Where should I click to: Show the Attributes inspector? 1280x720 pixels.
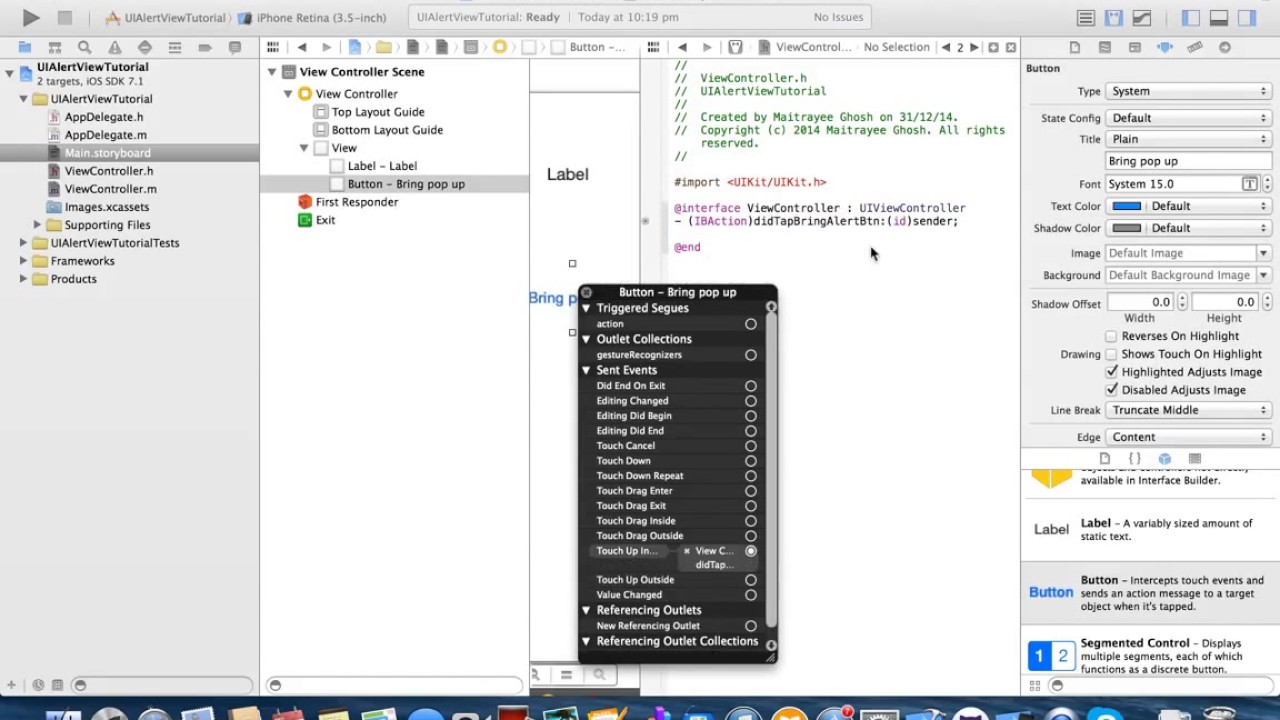(x=1165, y=47)
